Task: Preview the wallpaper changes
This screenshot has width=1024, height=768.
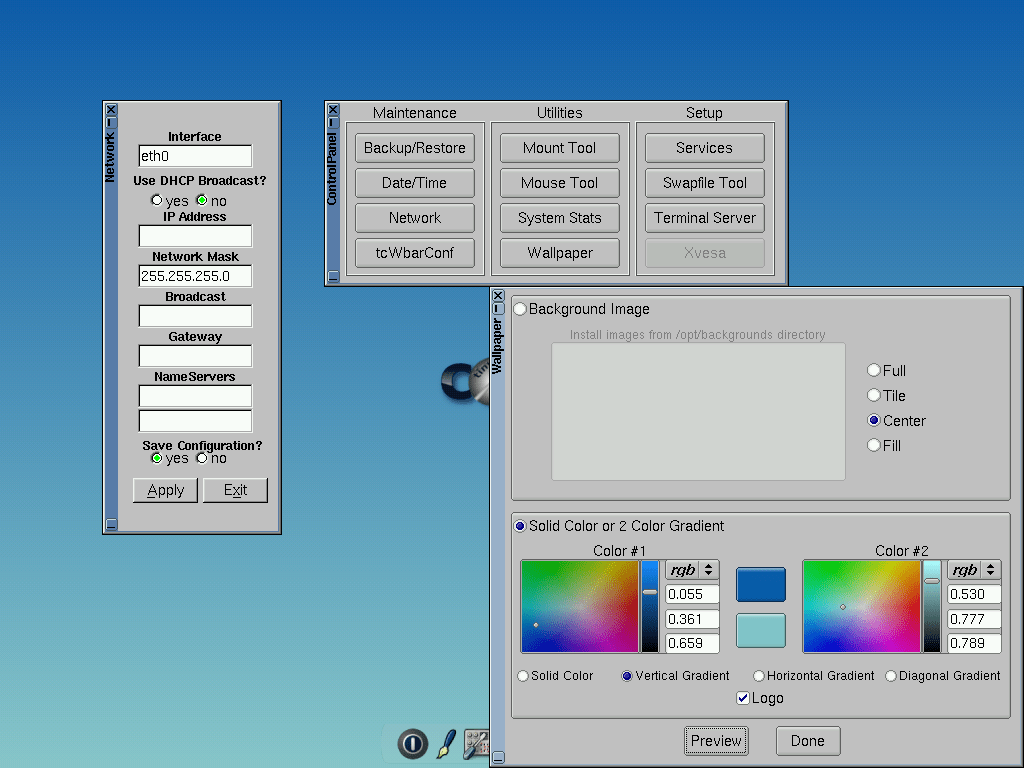Action: coord(716,740)
